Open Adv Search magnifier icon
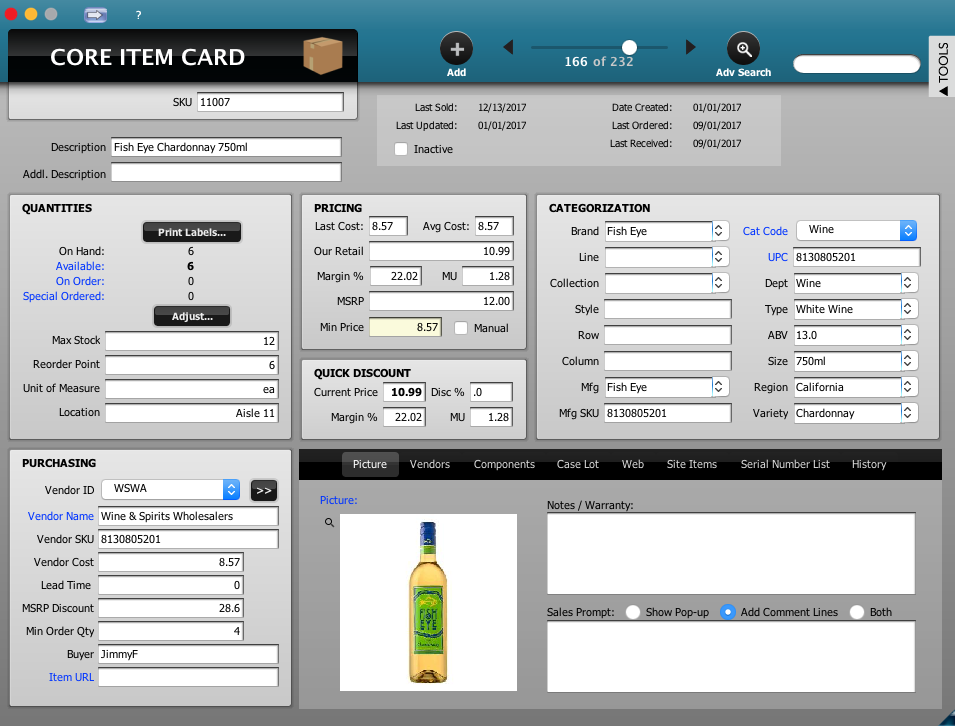 743,48
